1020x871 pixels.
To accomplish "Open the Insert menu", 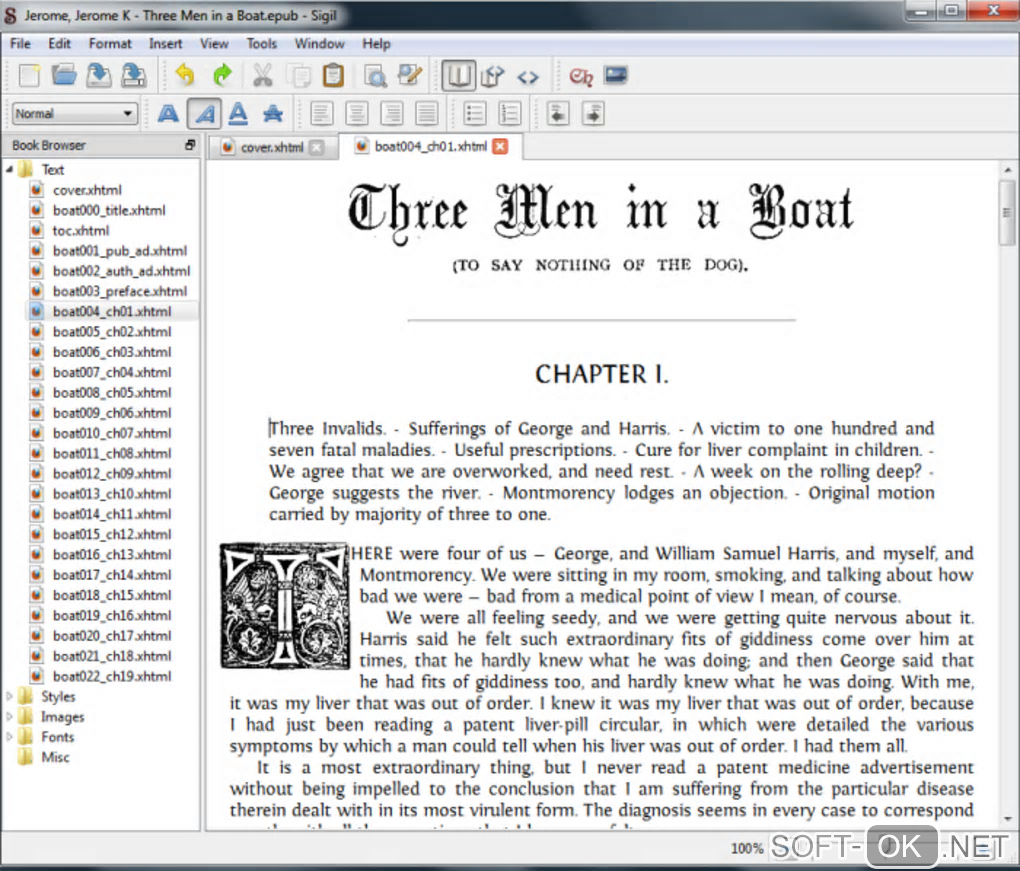I will click(x=165, y=44).
